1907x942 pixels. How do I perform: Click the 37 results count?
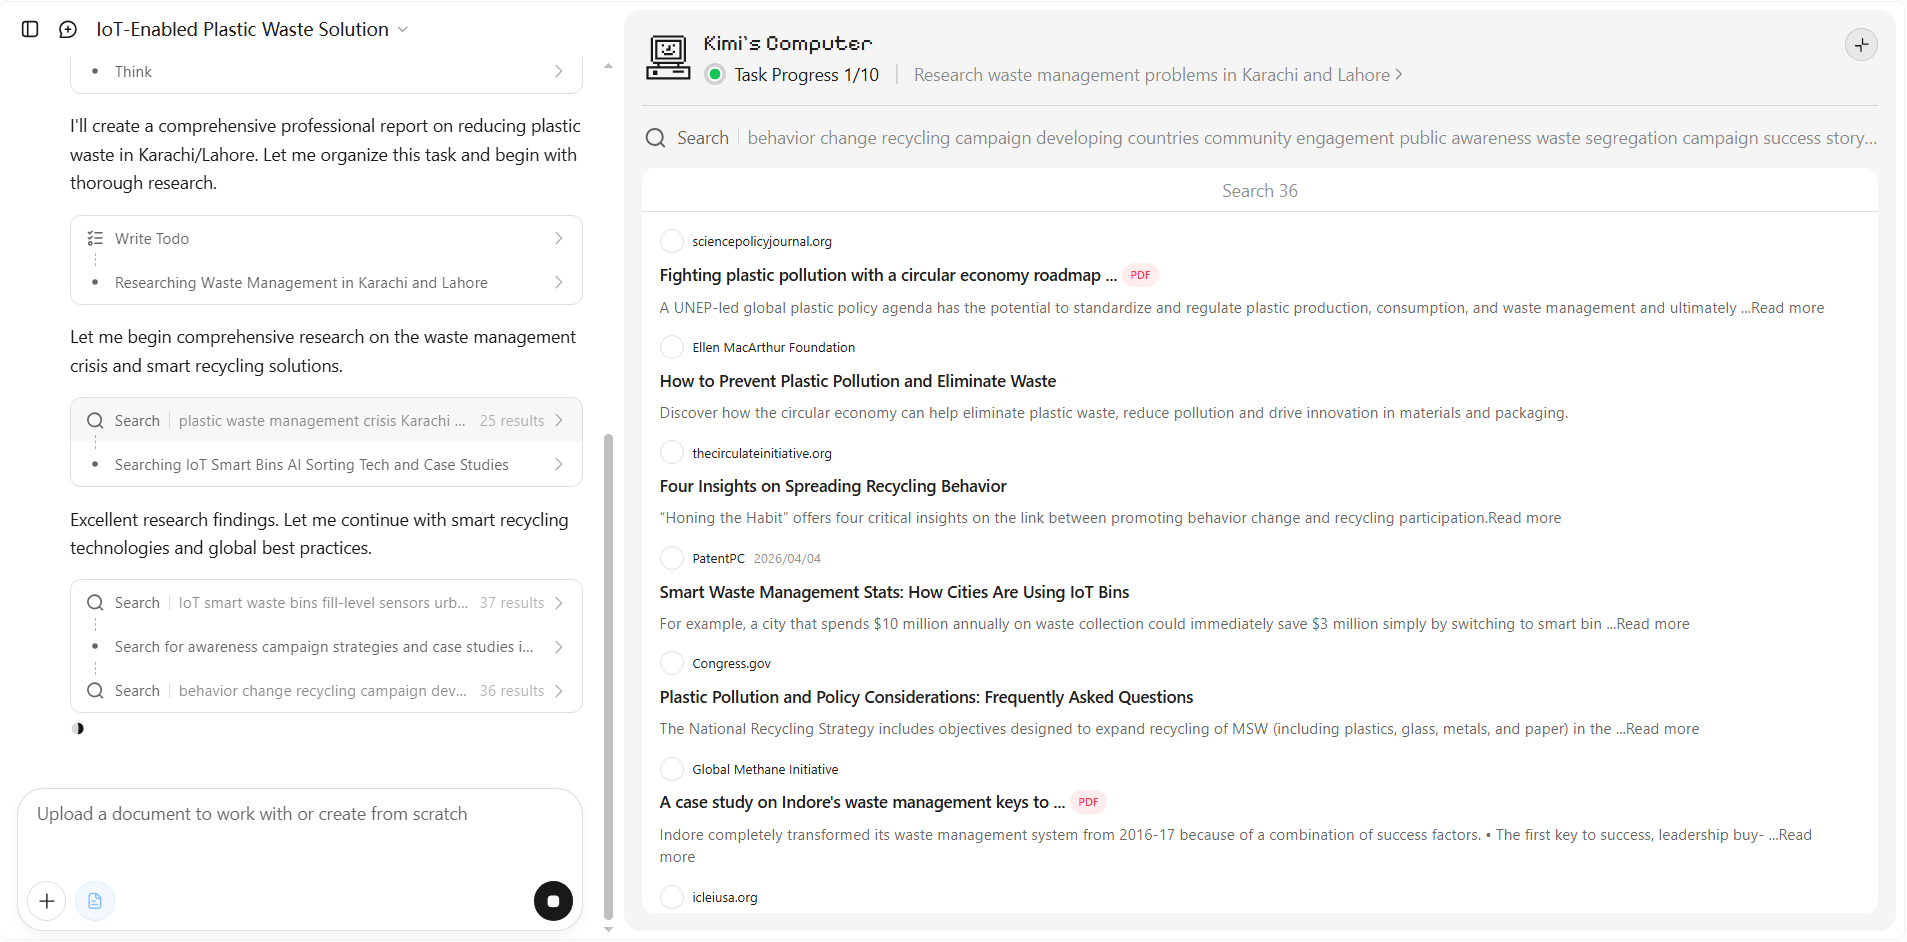click(x=512, y=603)
